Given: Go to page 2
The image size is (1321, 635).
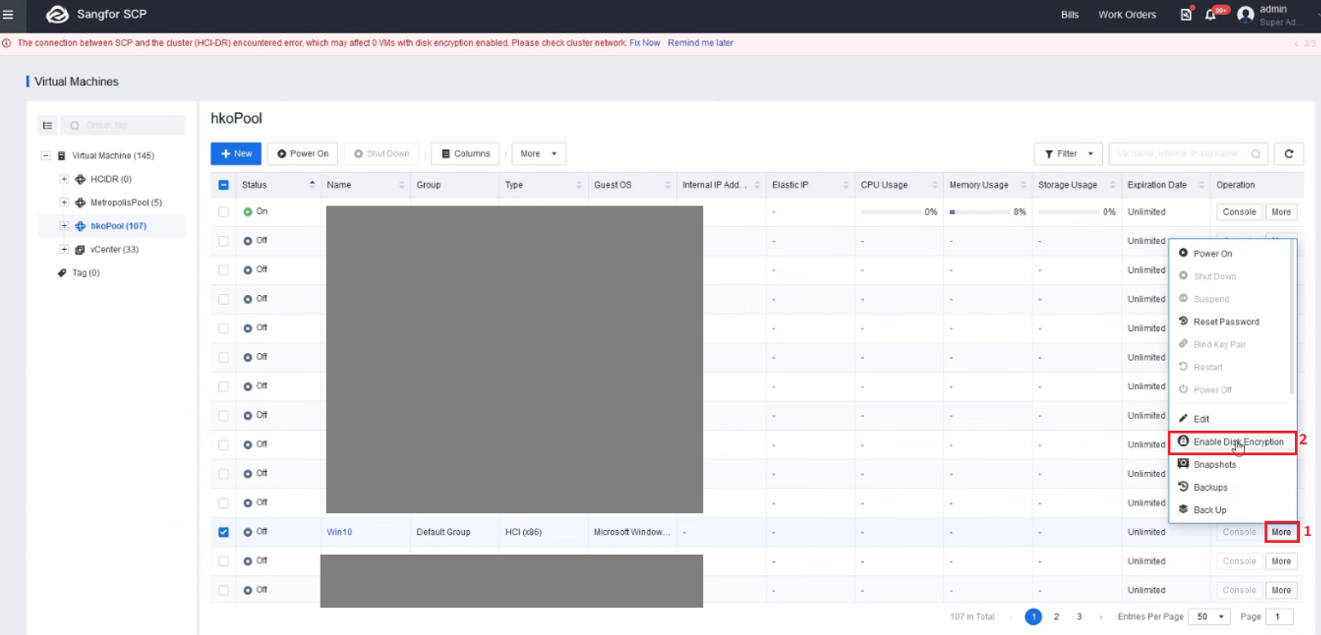Looking at the screenshot, I should [1056, 617].
